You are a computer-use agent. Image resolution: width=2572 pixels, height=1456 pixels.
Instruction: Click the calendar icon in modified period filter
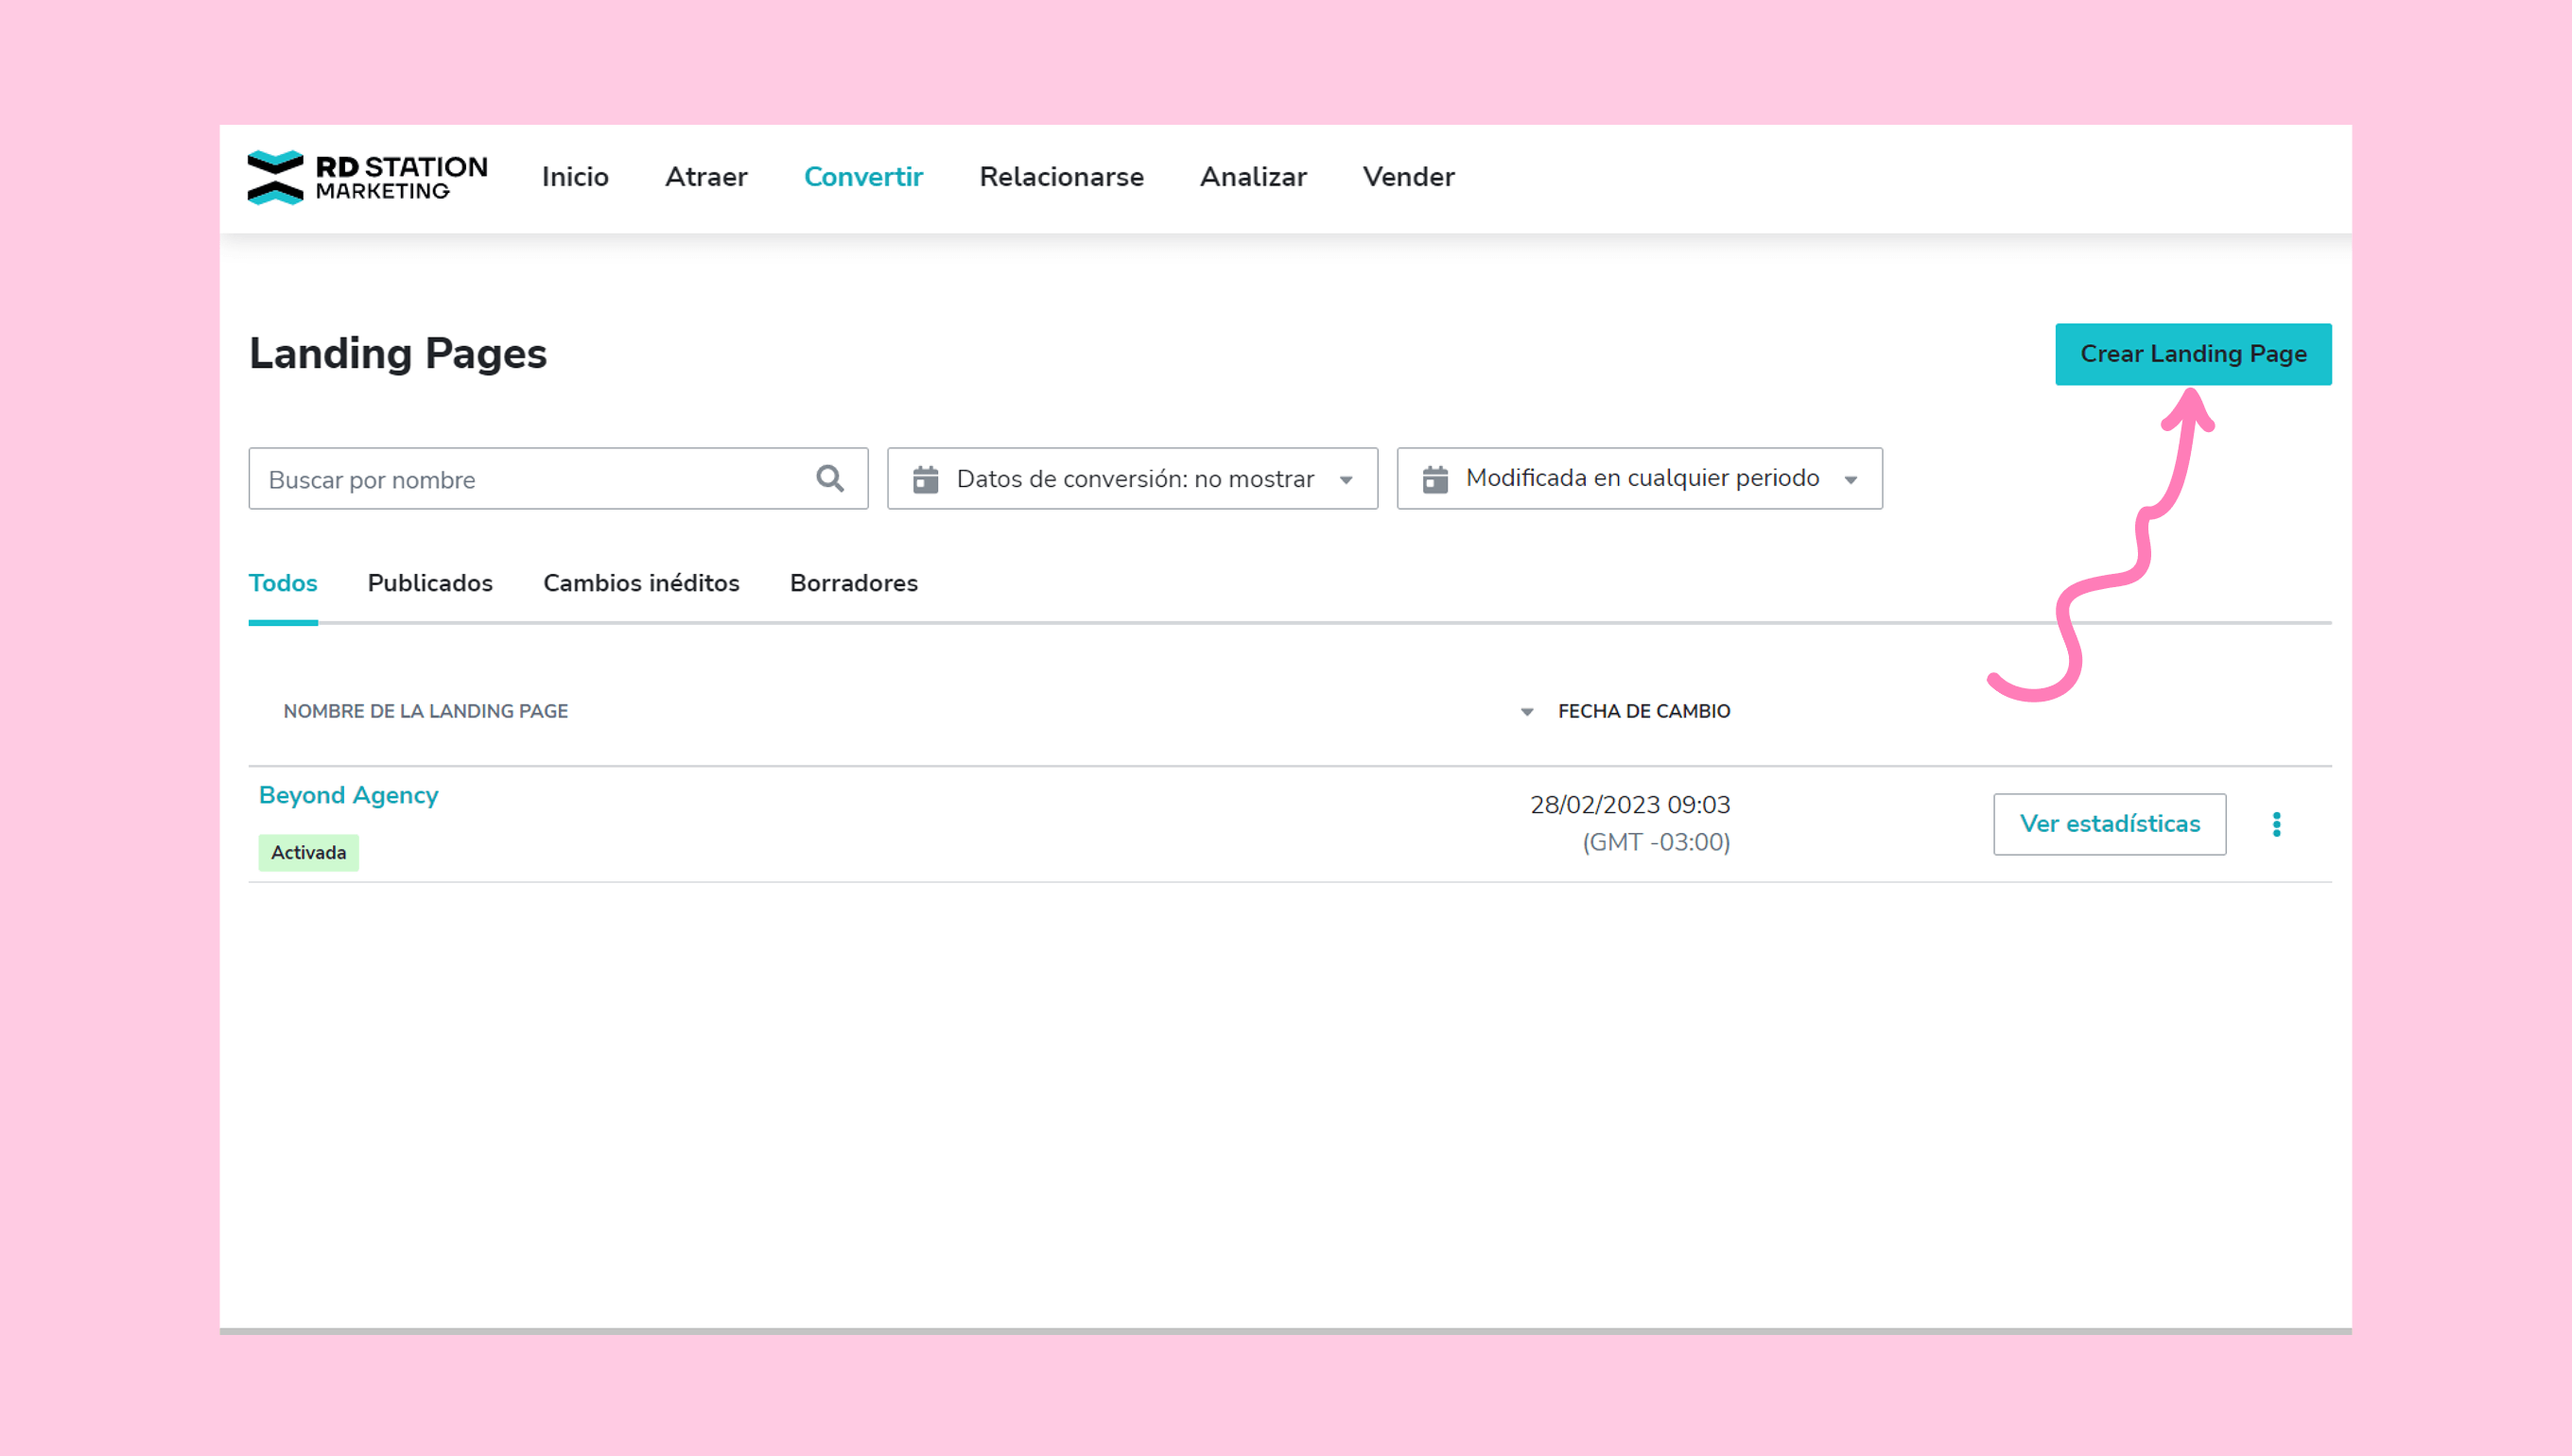1435,479
